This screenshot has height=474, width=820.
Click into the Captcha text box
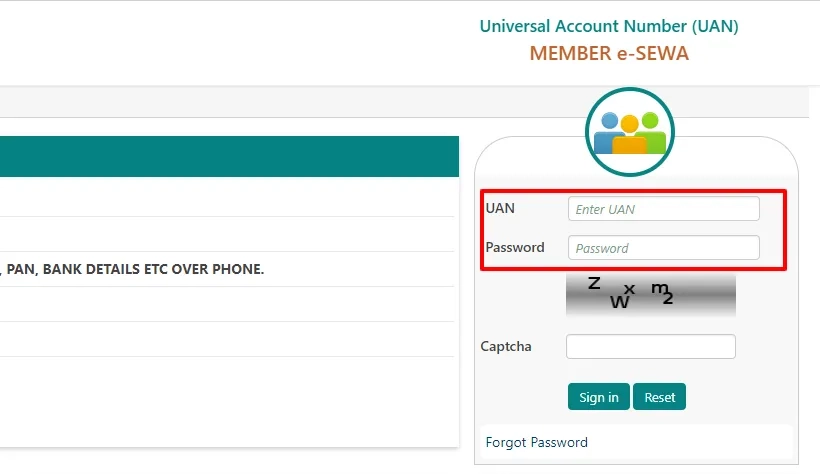click(650, 346)
